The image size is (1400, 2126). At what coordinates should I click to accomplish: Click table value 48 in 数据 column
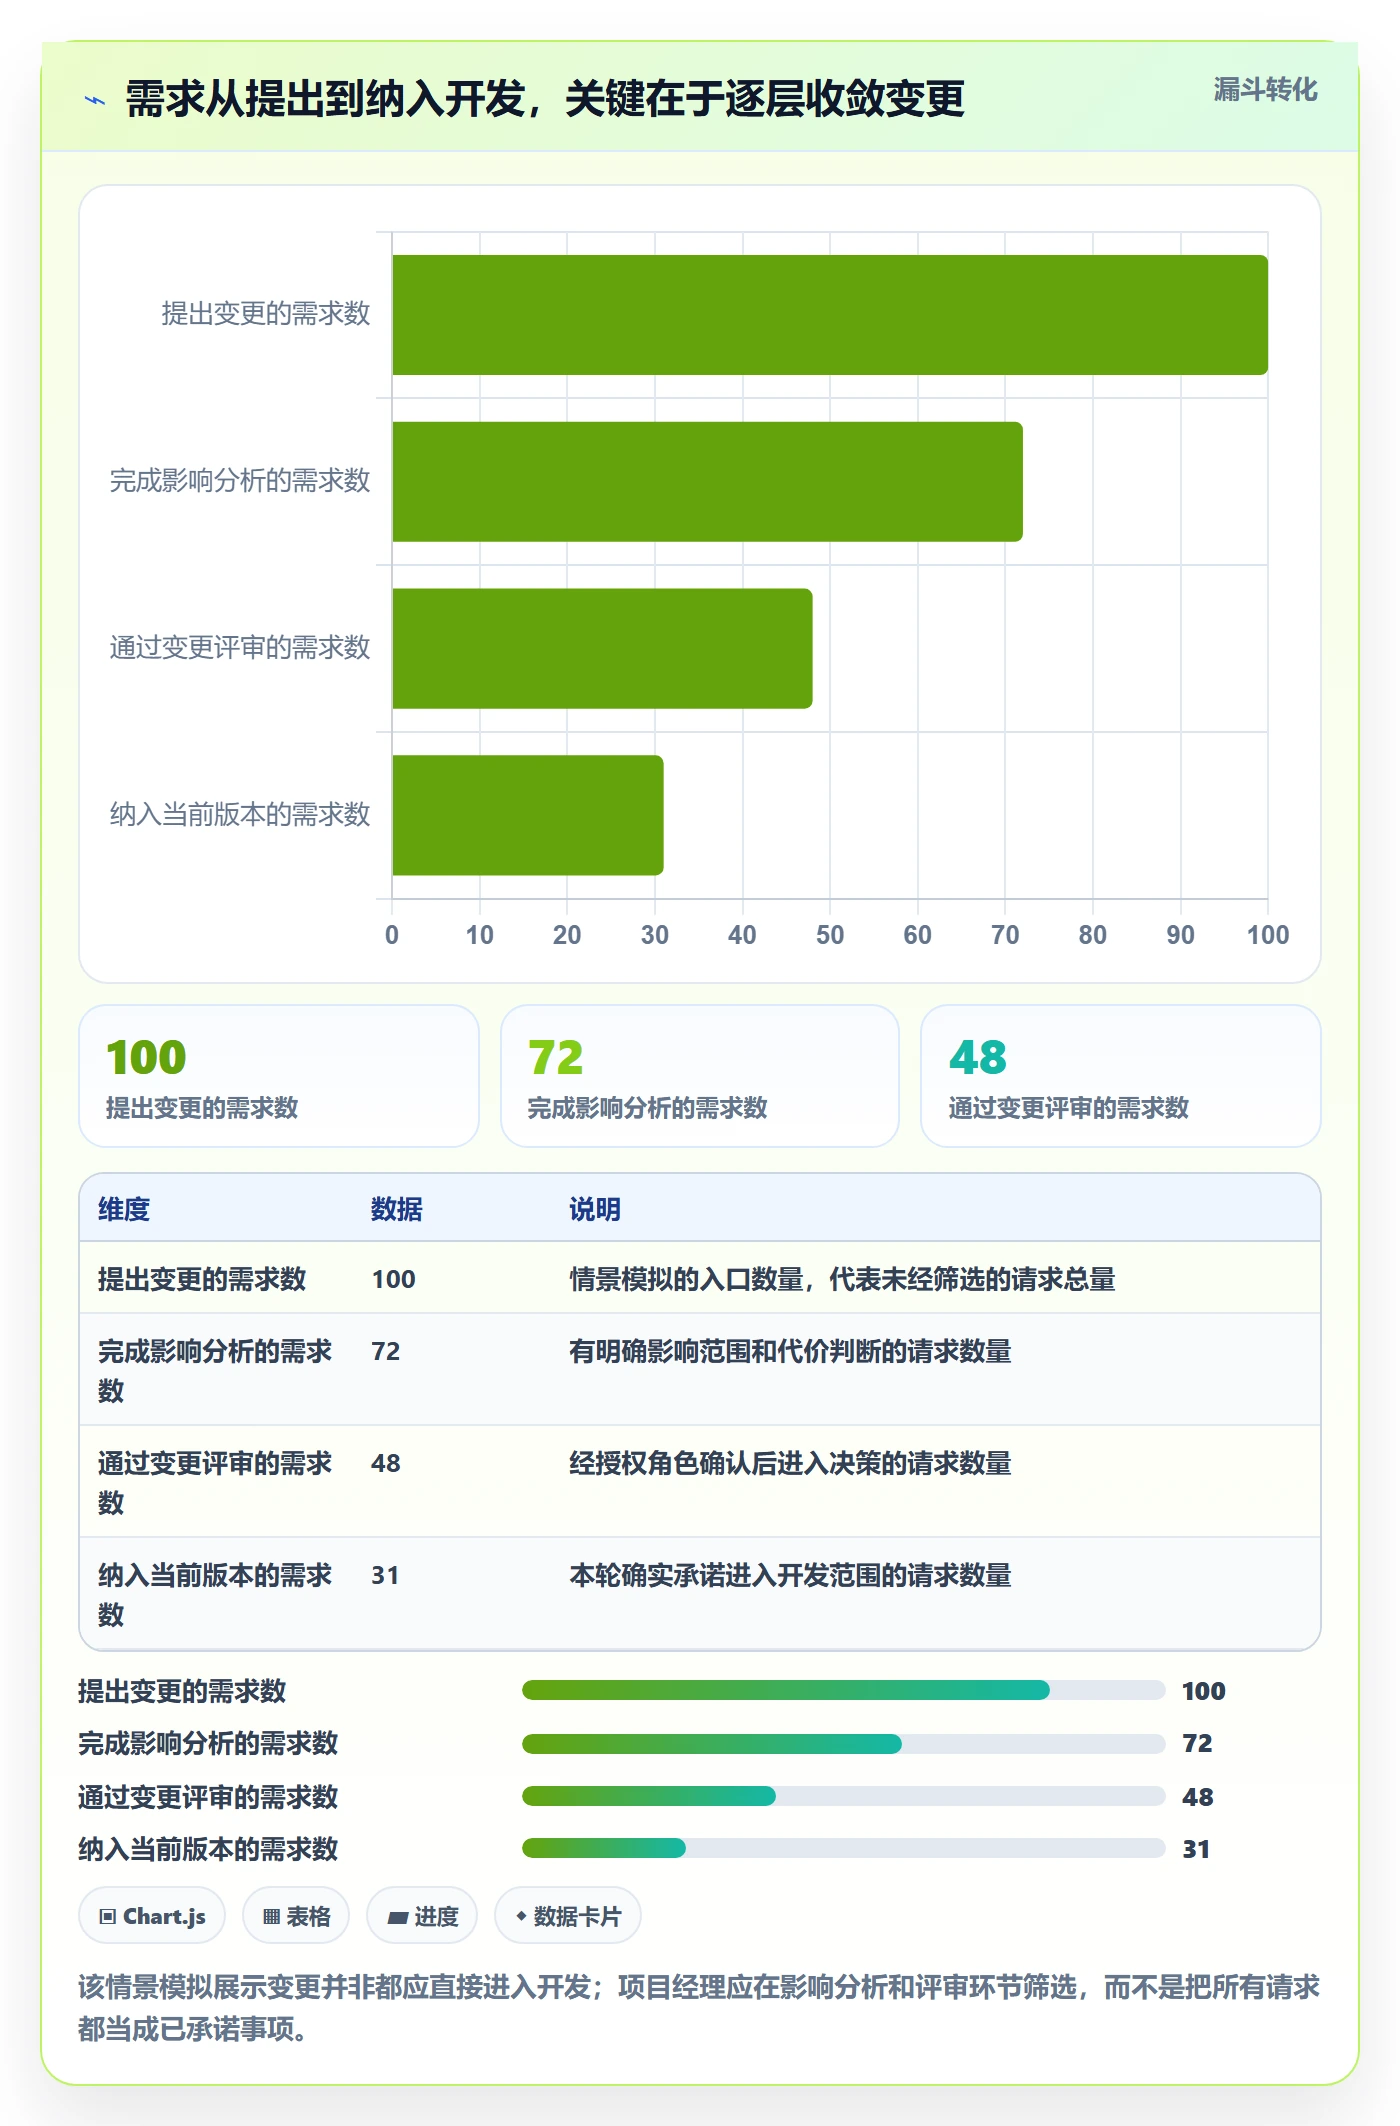[386, 1463]
